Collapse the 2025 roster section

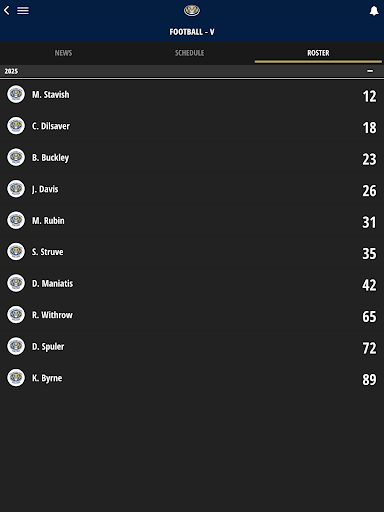click(370, 71)
